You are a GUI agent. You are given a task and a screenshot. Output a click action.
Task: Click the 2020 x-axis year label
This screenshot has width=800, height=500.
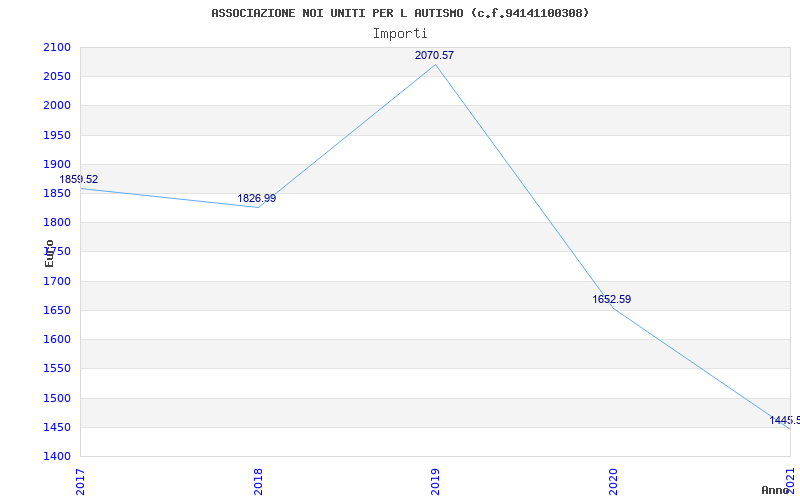tap(613, 482)
